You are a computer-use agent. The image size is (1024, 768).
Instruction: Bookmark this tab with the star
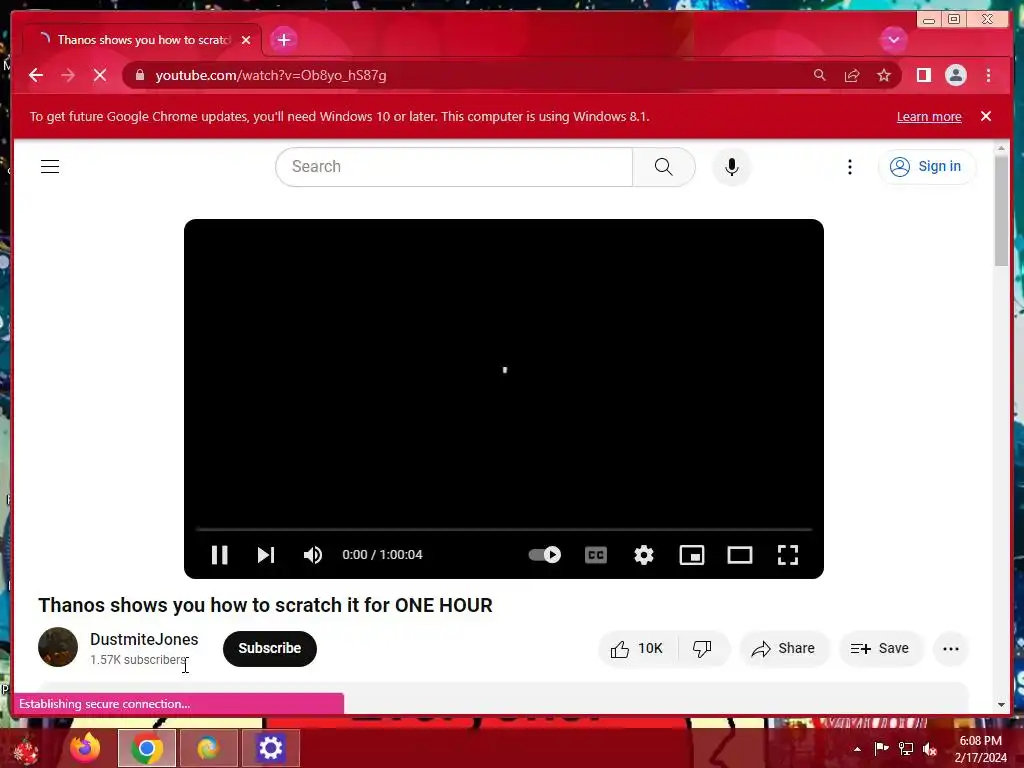click(x=884, y=75)
